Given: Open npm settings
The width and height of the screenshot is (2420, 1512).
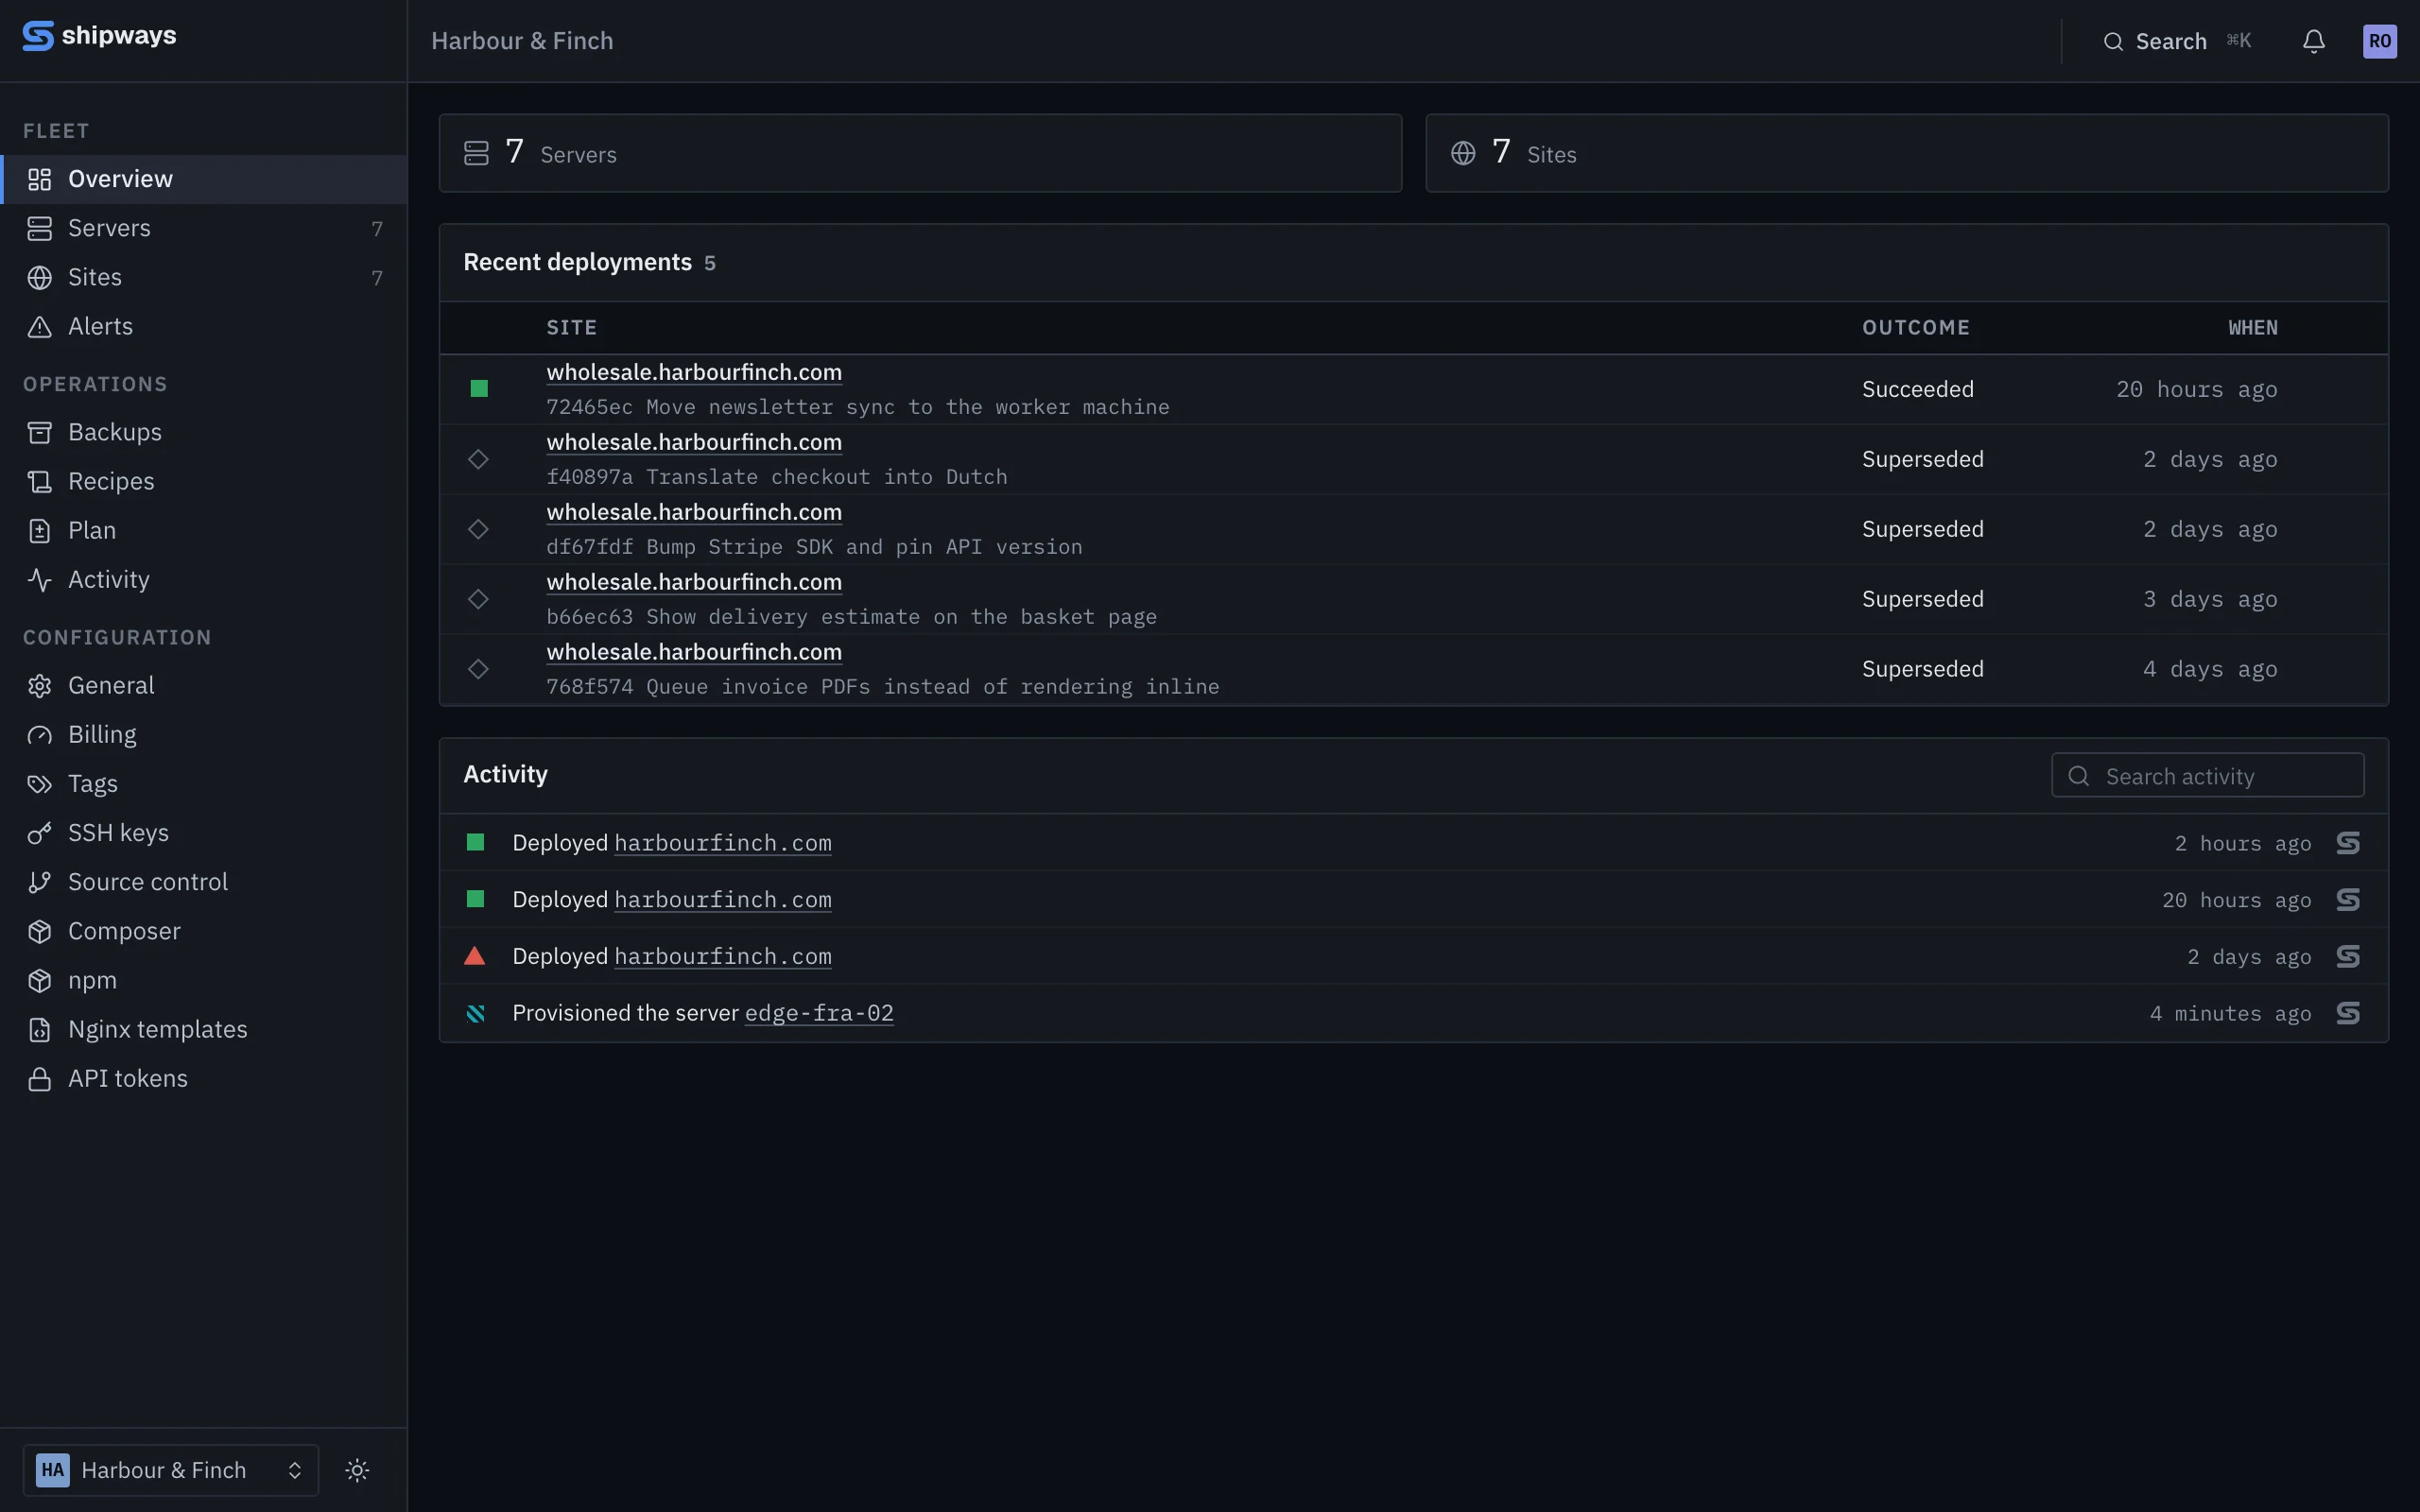Looking at the screenshot, I should (204, 980).
